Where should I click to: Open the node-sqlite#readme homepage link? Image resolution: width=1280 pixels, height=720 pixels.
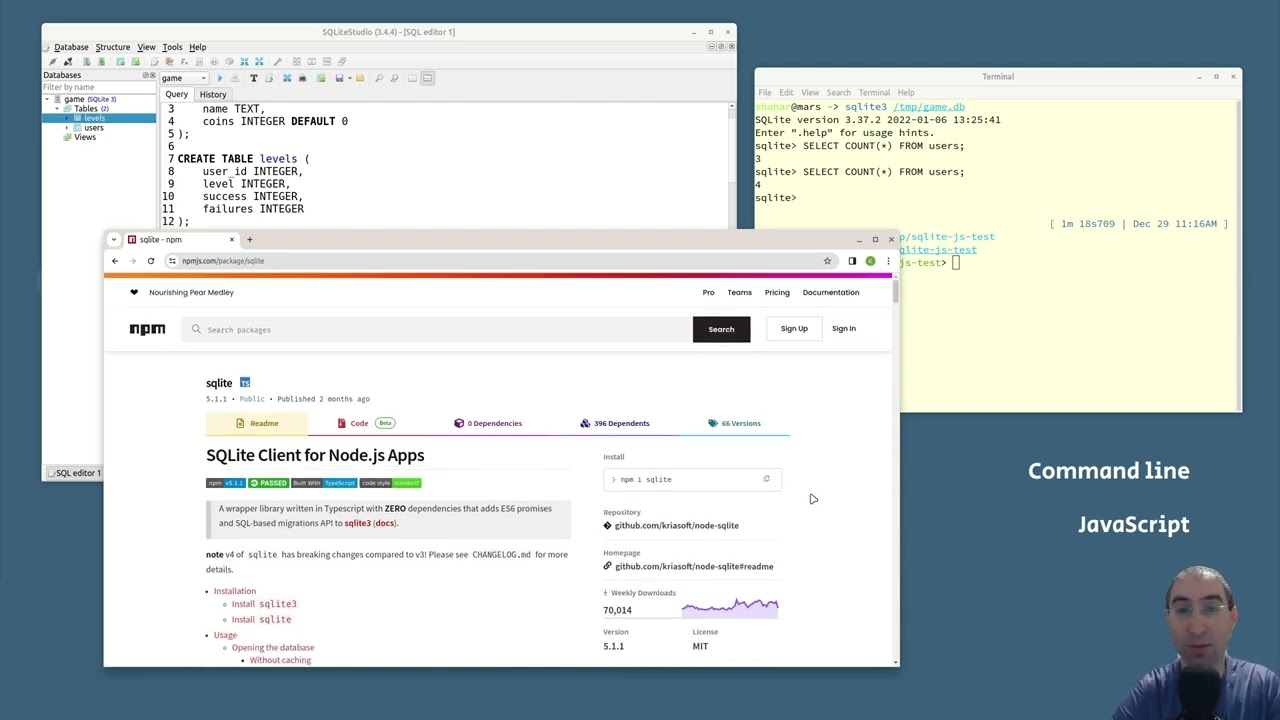coord(694,566)
